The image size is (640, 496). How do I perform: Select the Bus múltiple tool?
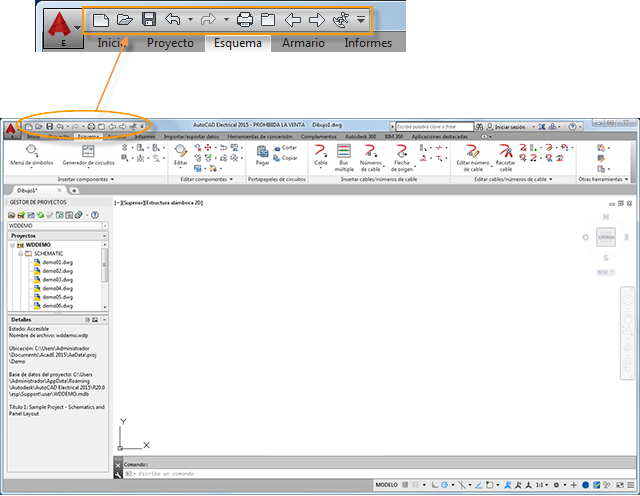tap(344, 158)
